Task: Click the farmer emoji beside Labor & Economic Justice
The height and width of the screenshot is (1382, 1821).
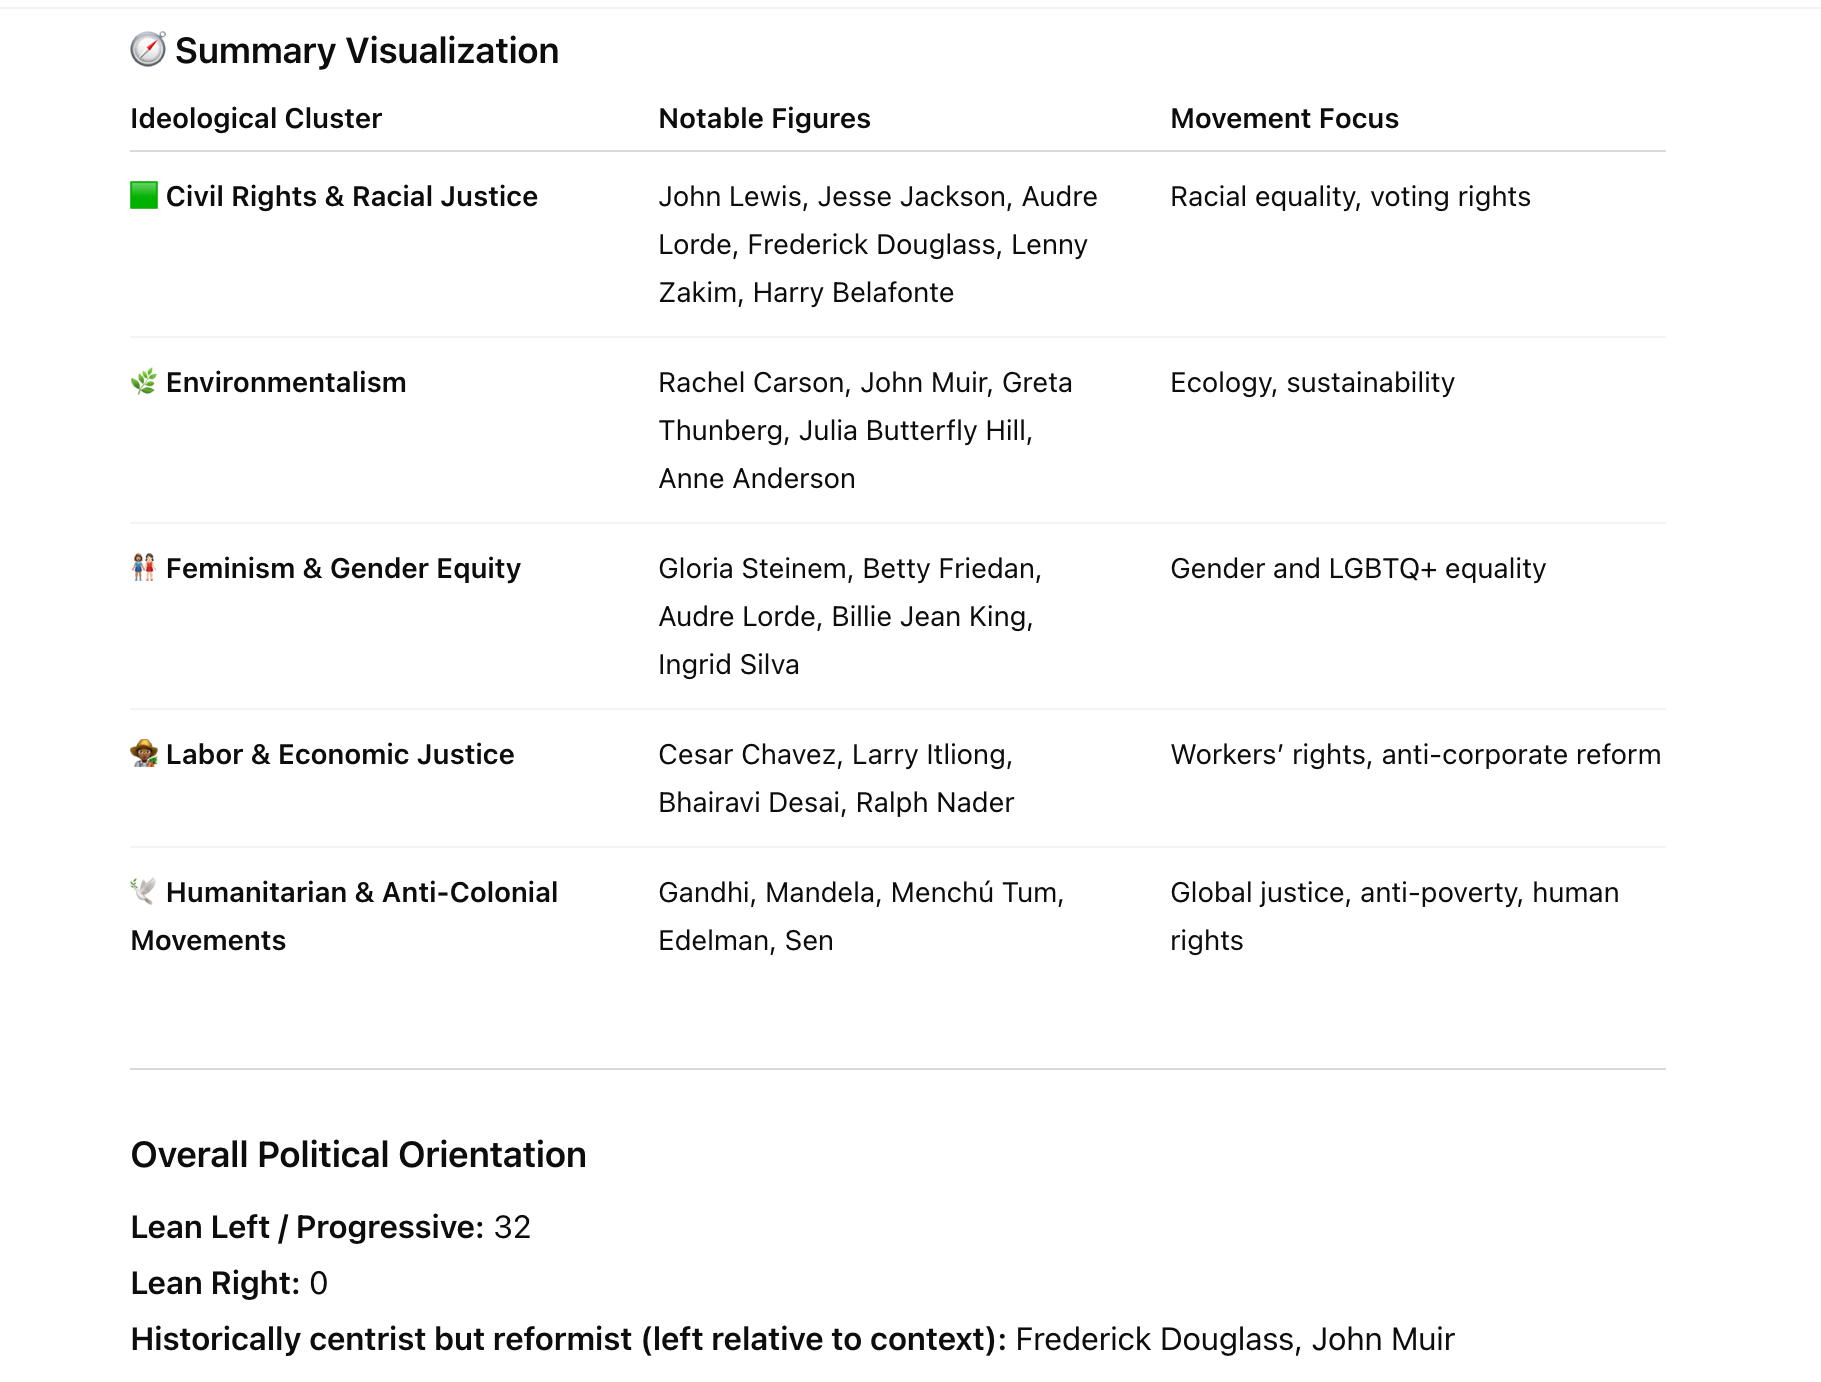Action: 144,754
